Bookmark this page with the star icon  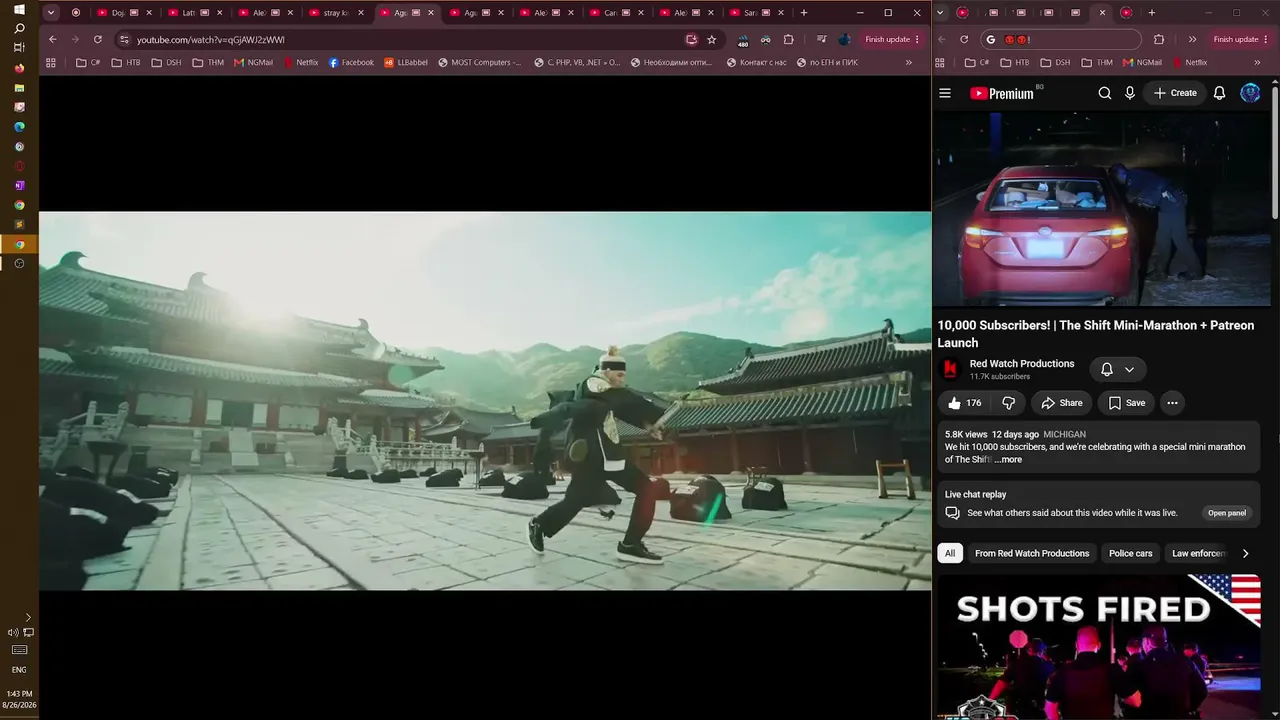(712, 39)
